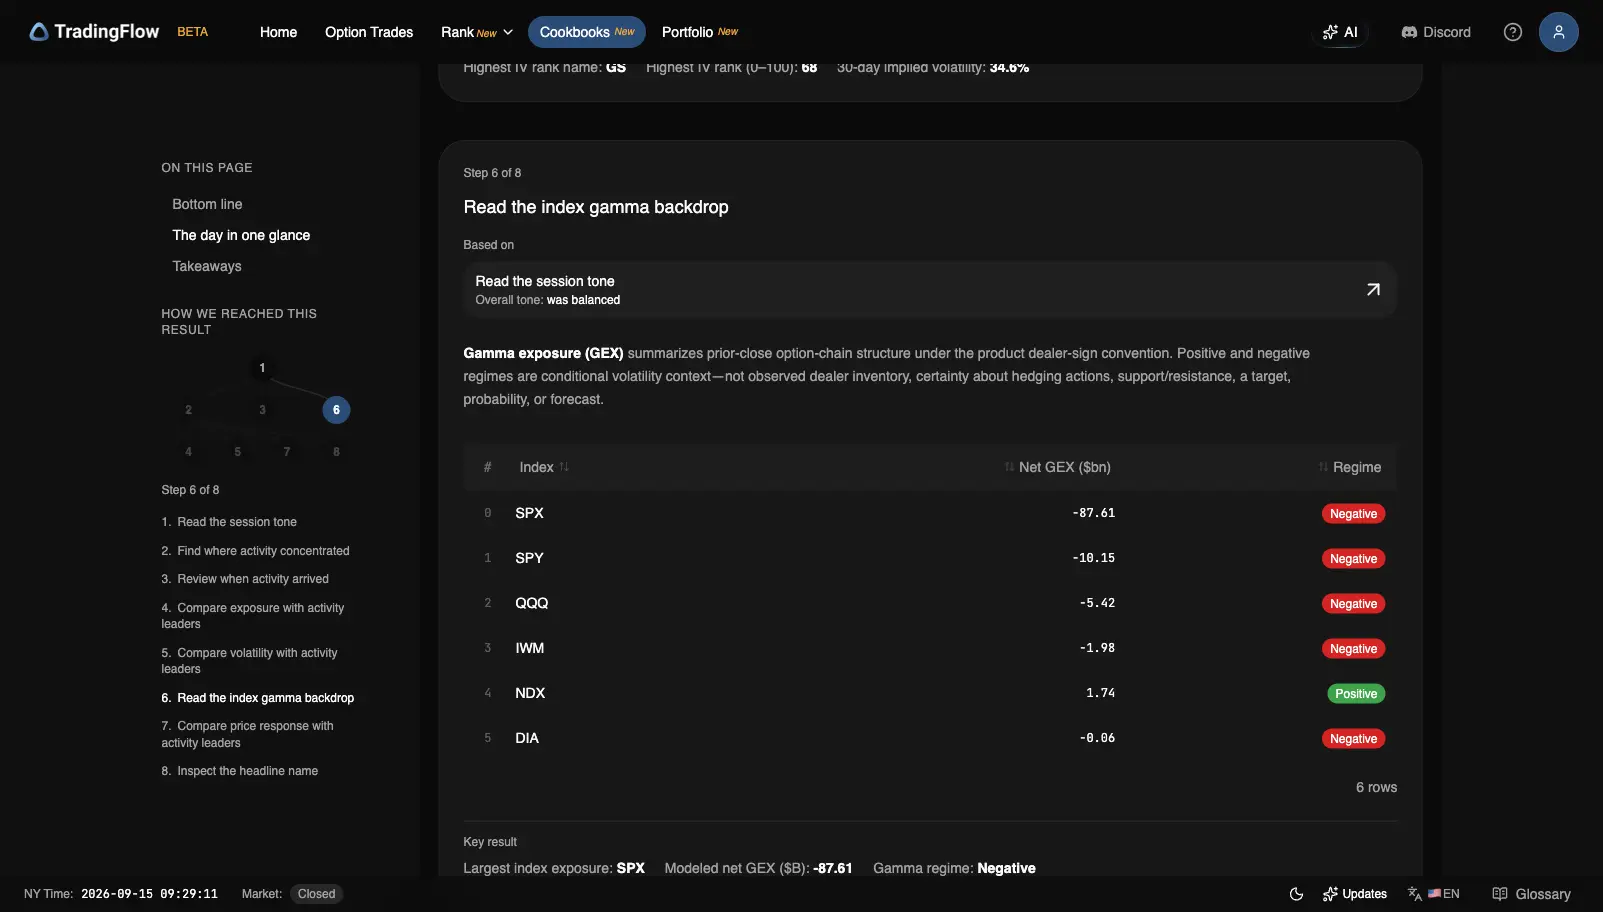
Task: Click the TradingFlow logo icon
Action: pyautogui.click(x=39, y=32)
